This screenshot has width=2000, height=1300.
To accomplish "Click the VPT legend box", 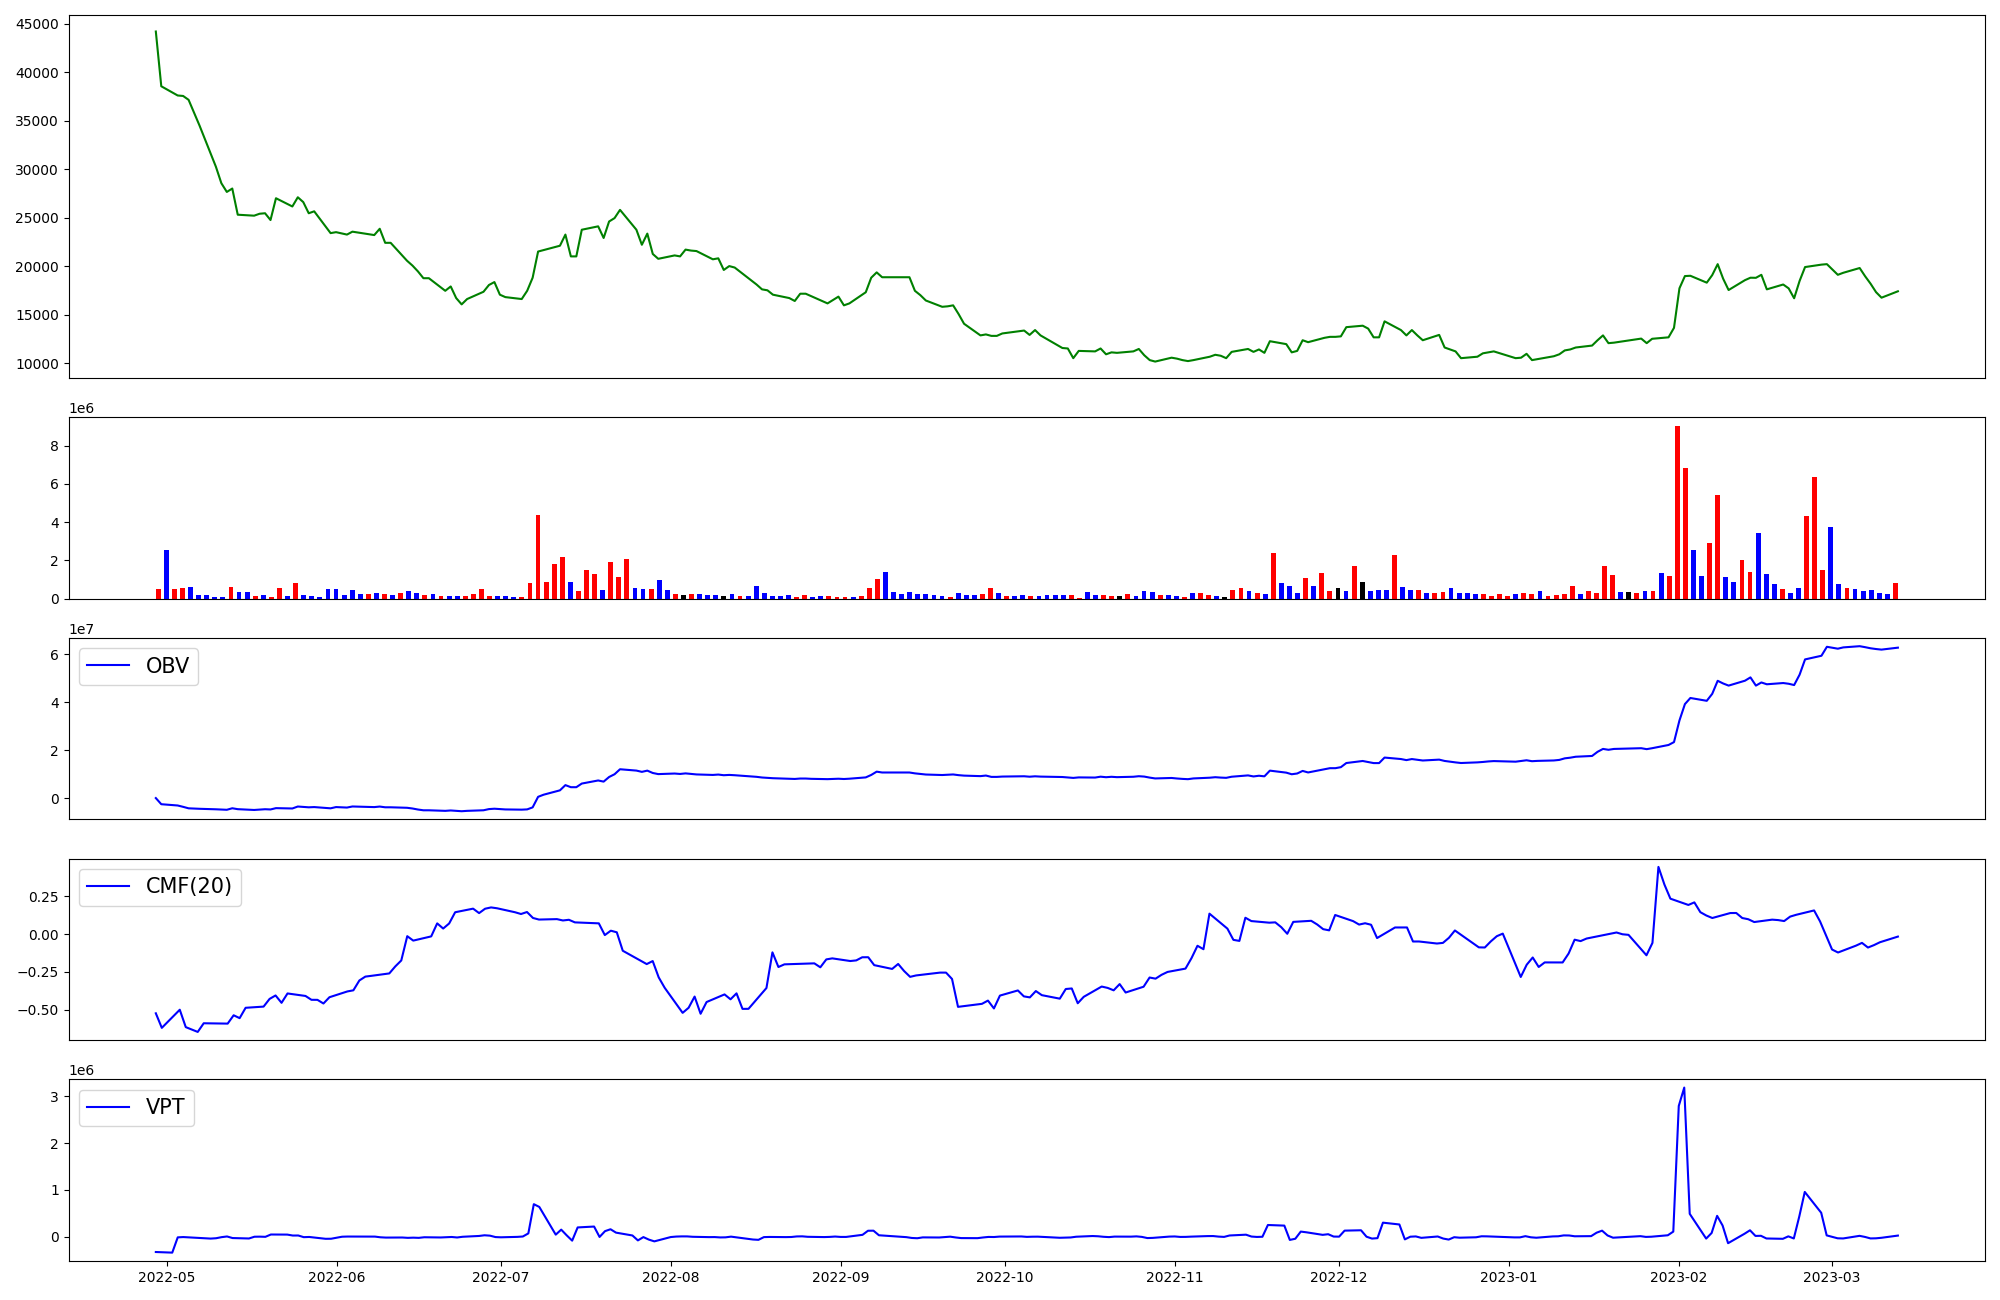I will 137,1107.
